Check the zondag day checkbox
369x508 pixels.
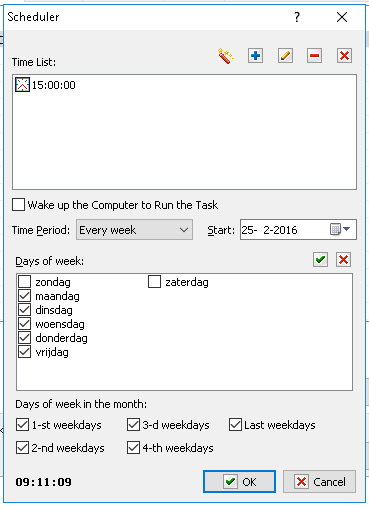tap(25, 282)
